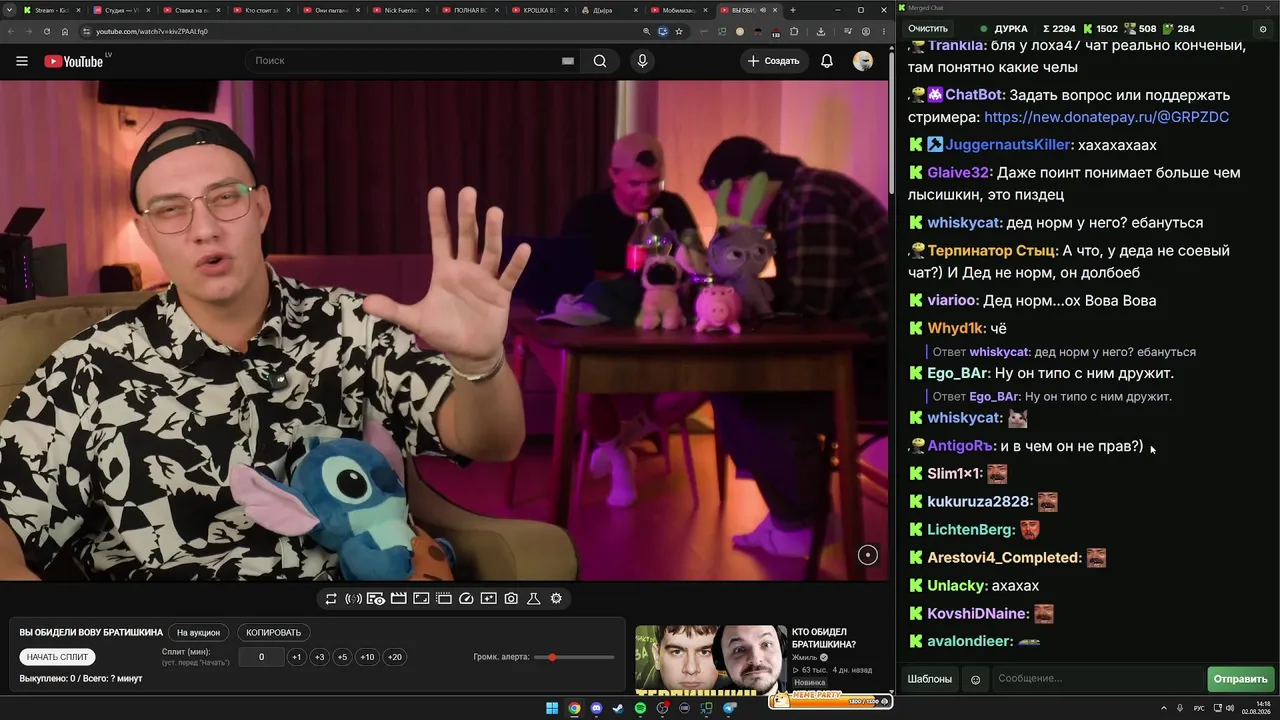The image size is (1280, 720).
Task: Adjust the 'Громк. алерта' volume slider
Action: [574, 657]
